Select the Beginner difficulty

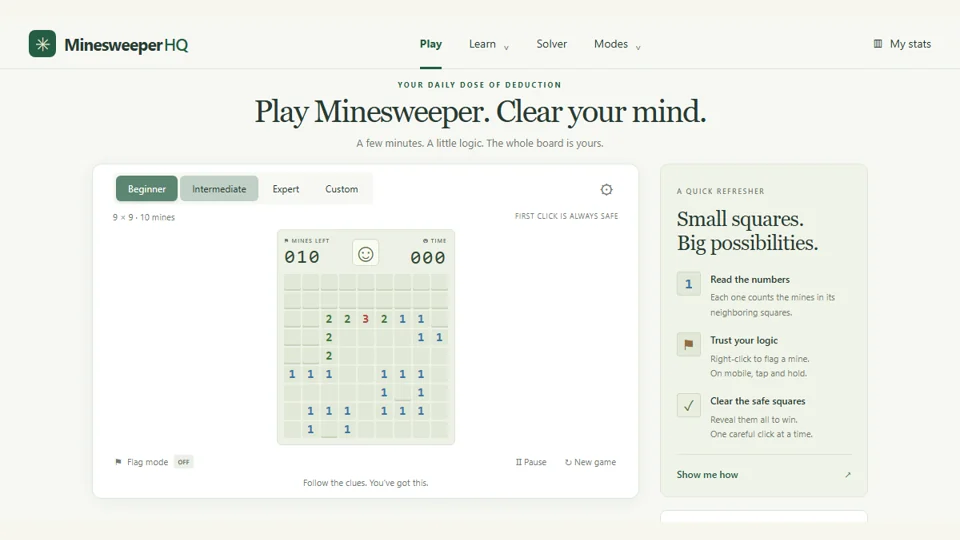coord(147,189)
